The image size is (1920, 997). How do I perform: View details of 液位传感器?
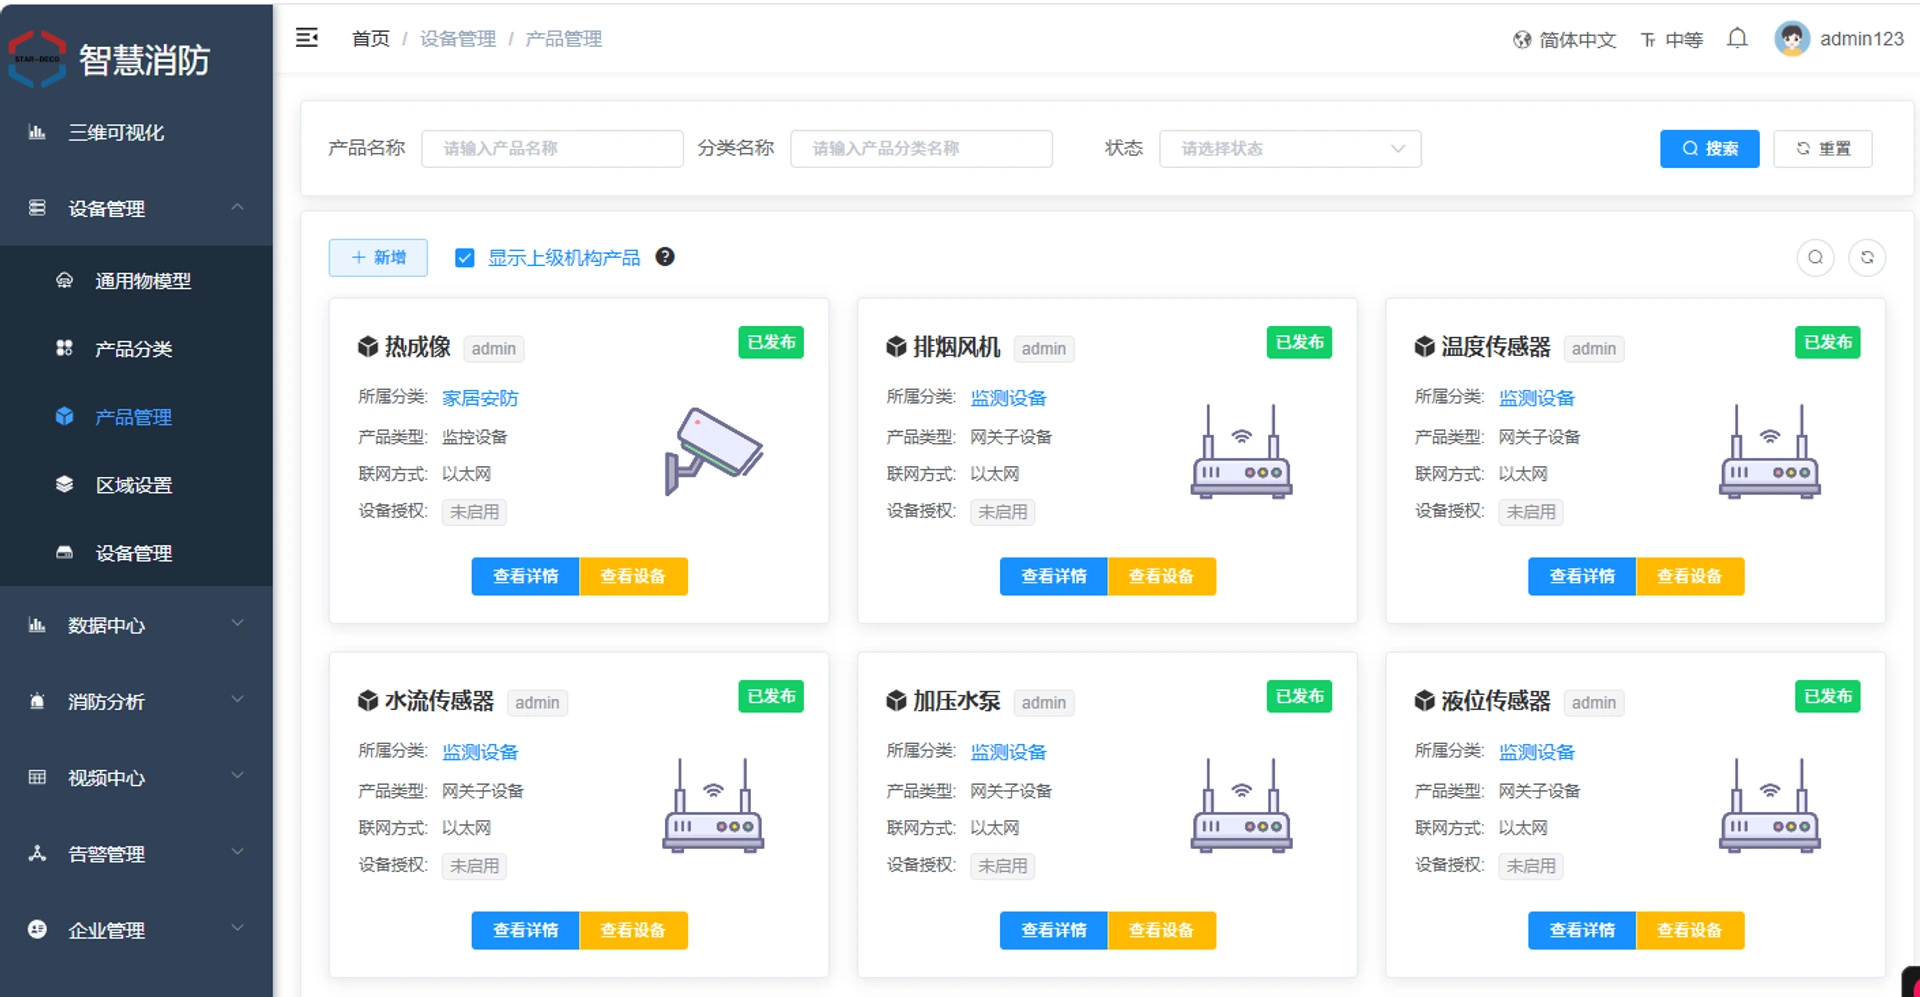(x=1582, y=930)
